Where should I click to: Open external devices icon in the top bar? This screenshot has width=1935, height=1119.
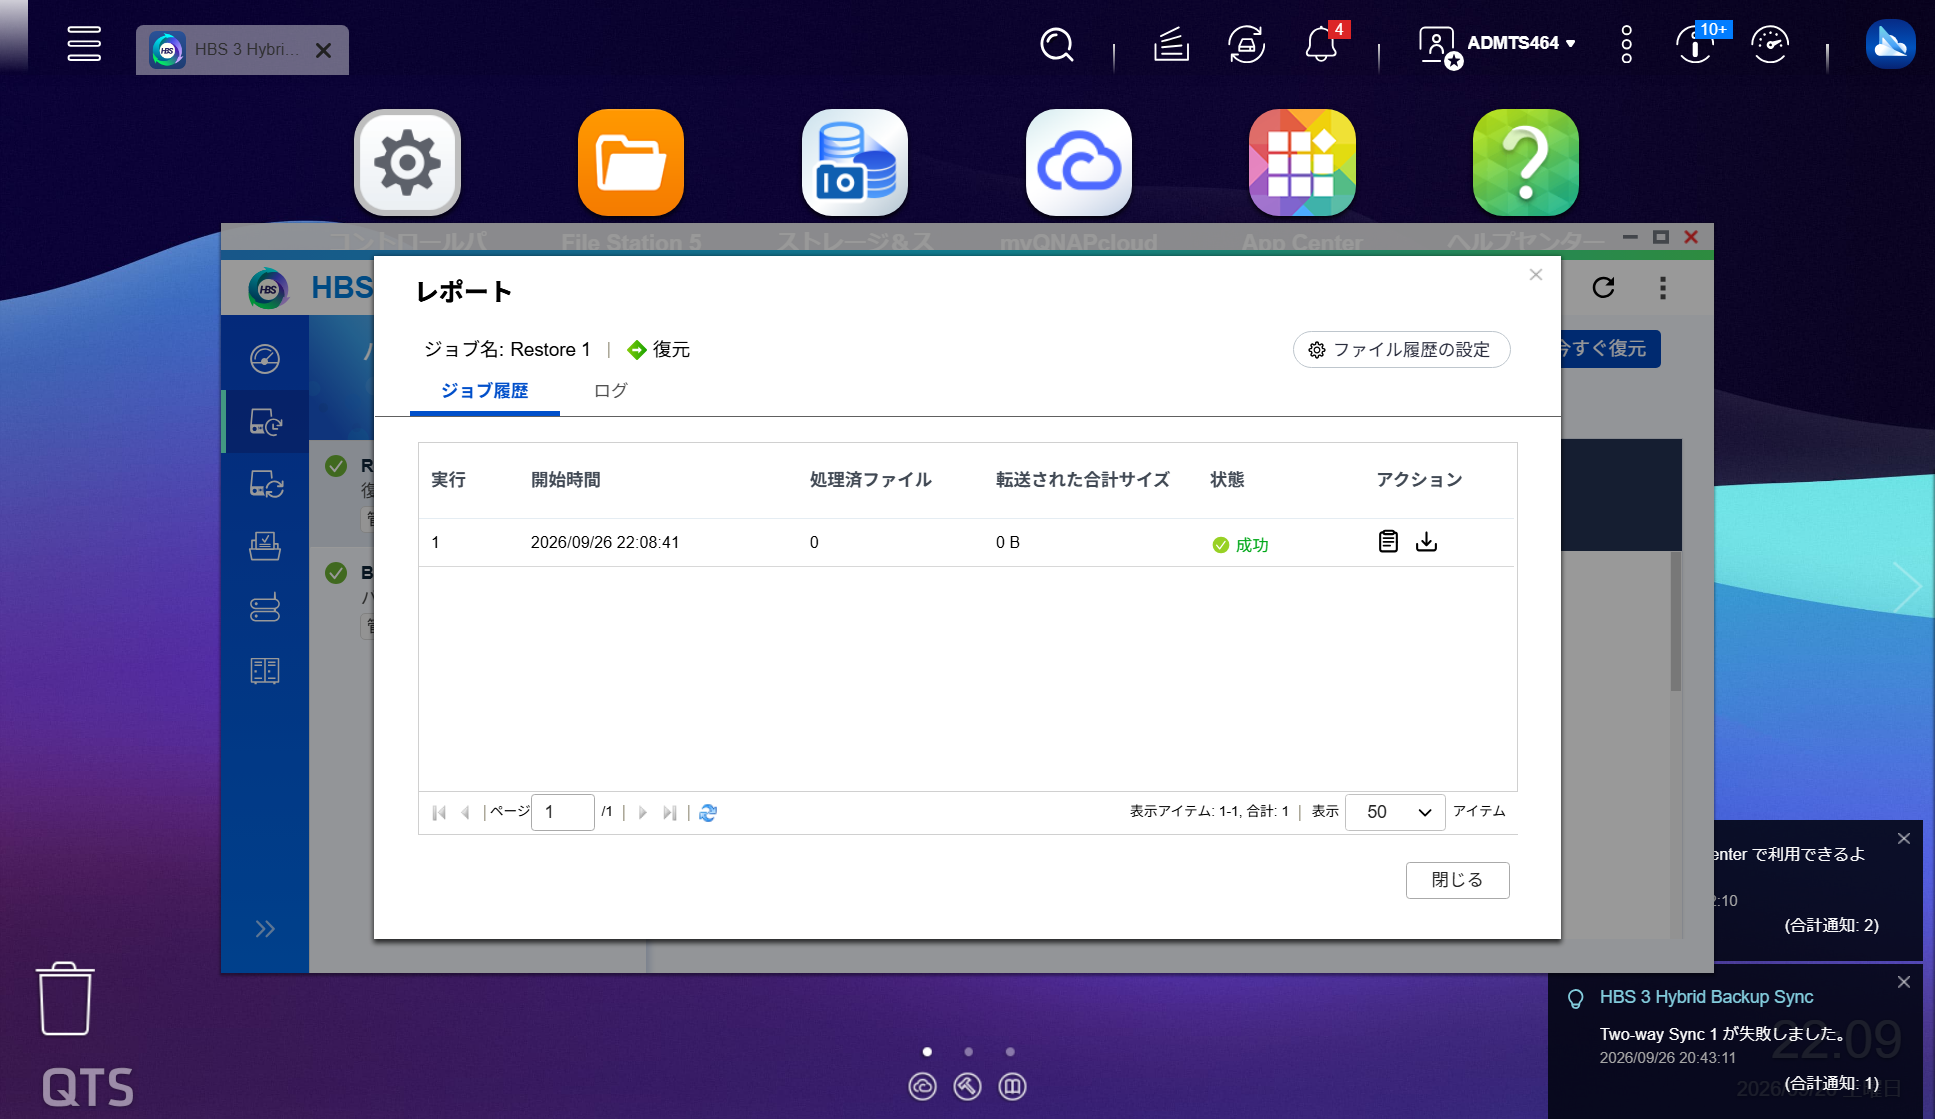click(x=1246, y=45)
